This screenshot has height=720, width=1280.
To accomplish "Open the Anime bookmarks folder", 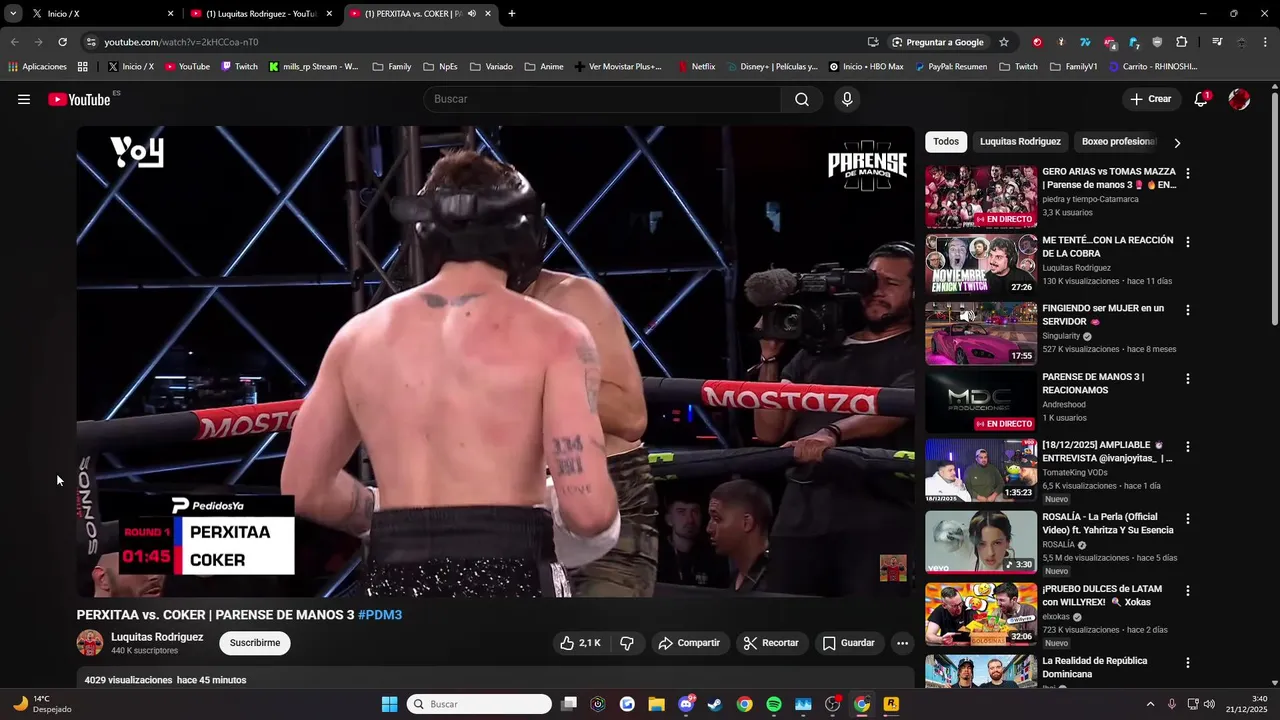I will [x=543, y=67].
